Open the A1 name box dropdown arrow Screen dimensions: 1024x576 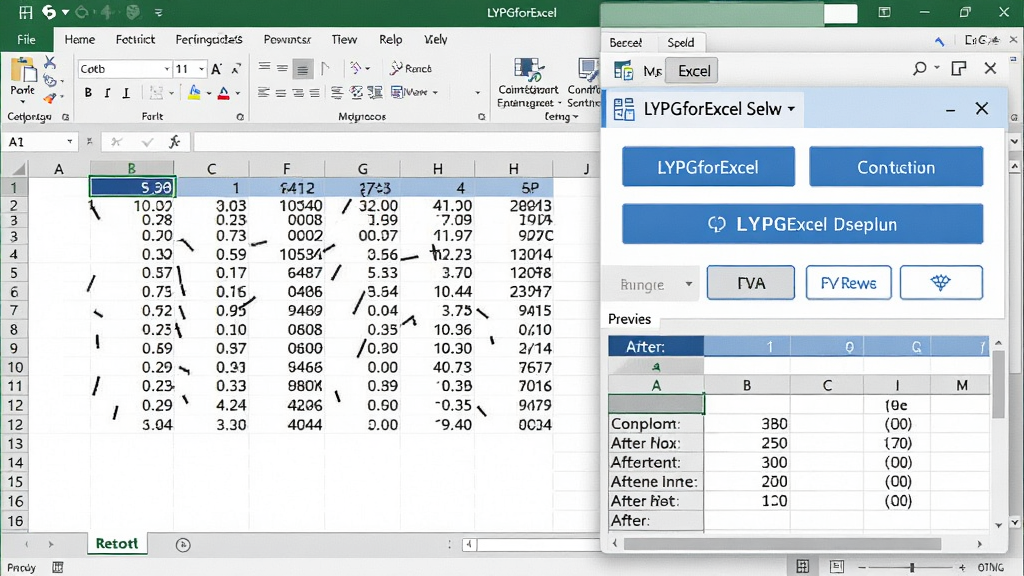click(x=69, y=142)
